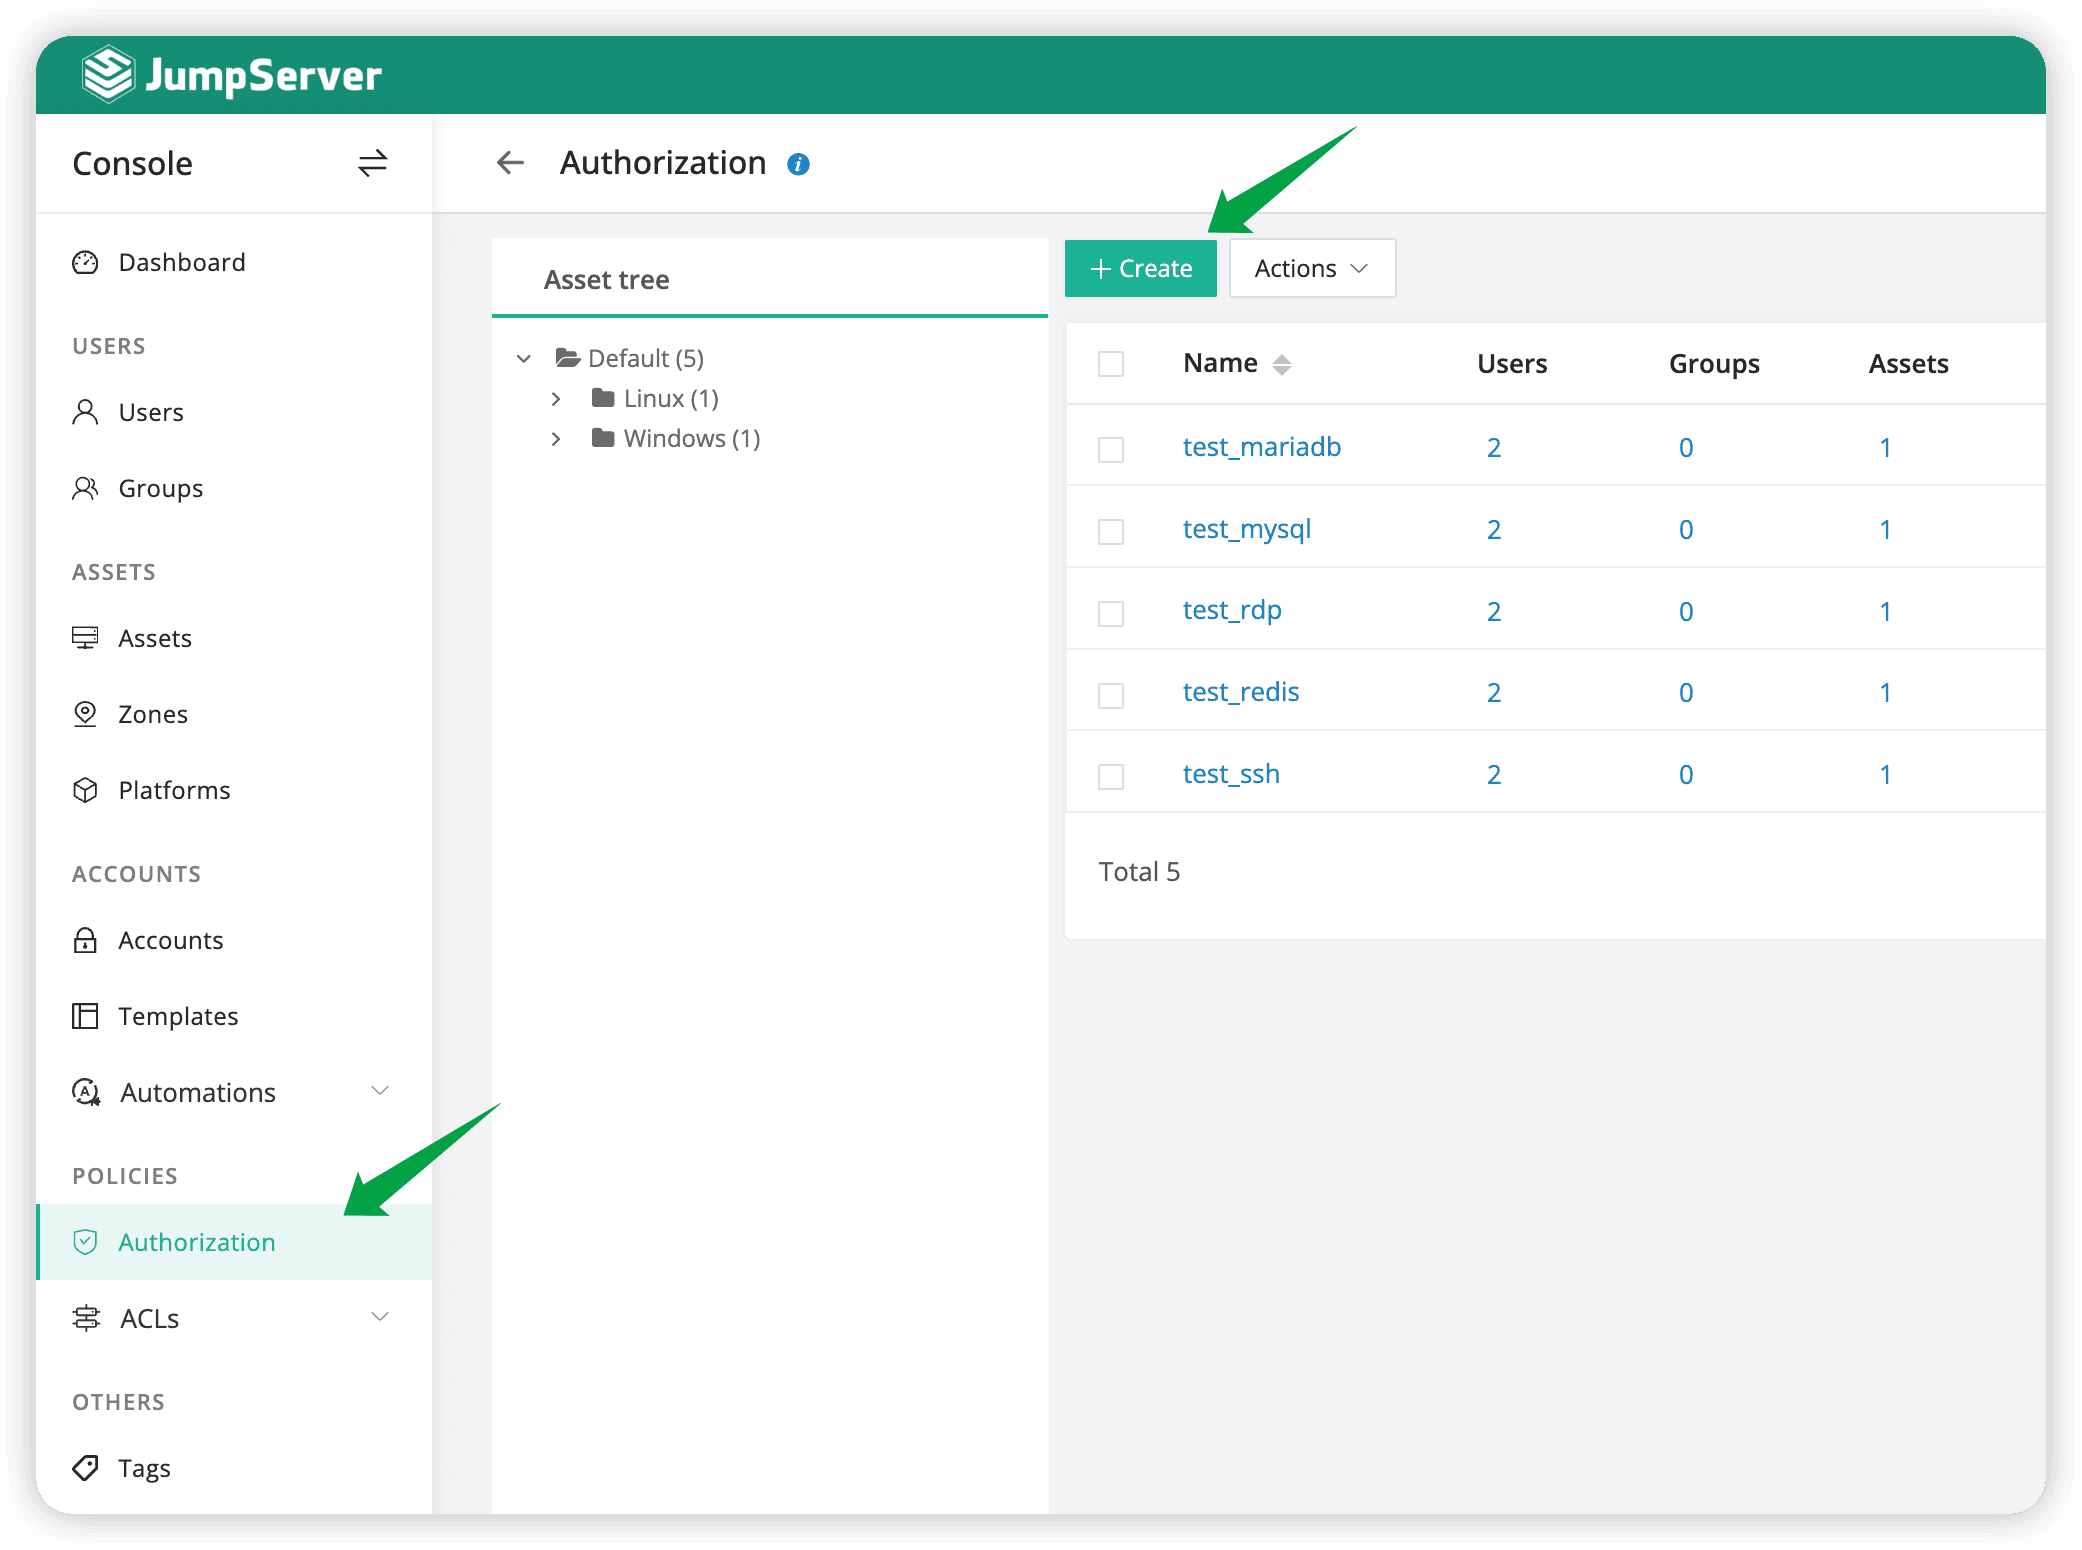2082x1550 pixels.
Task: Select the Platforms sidebar item
Action: click(174, 789)
